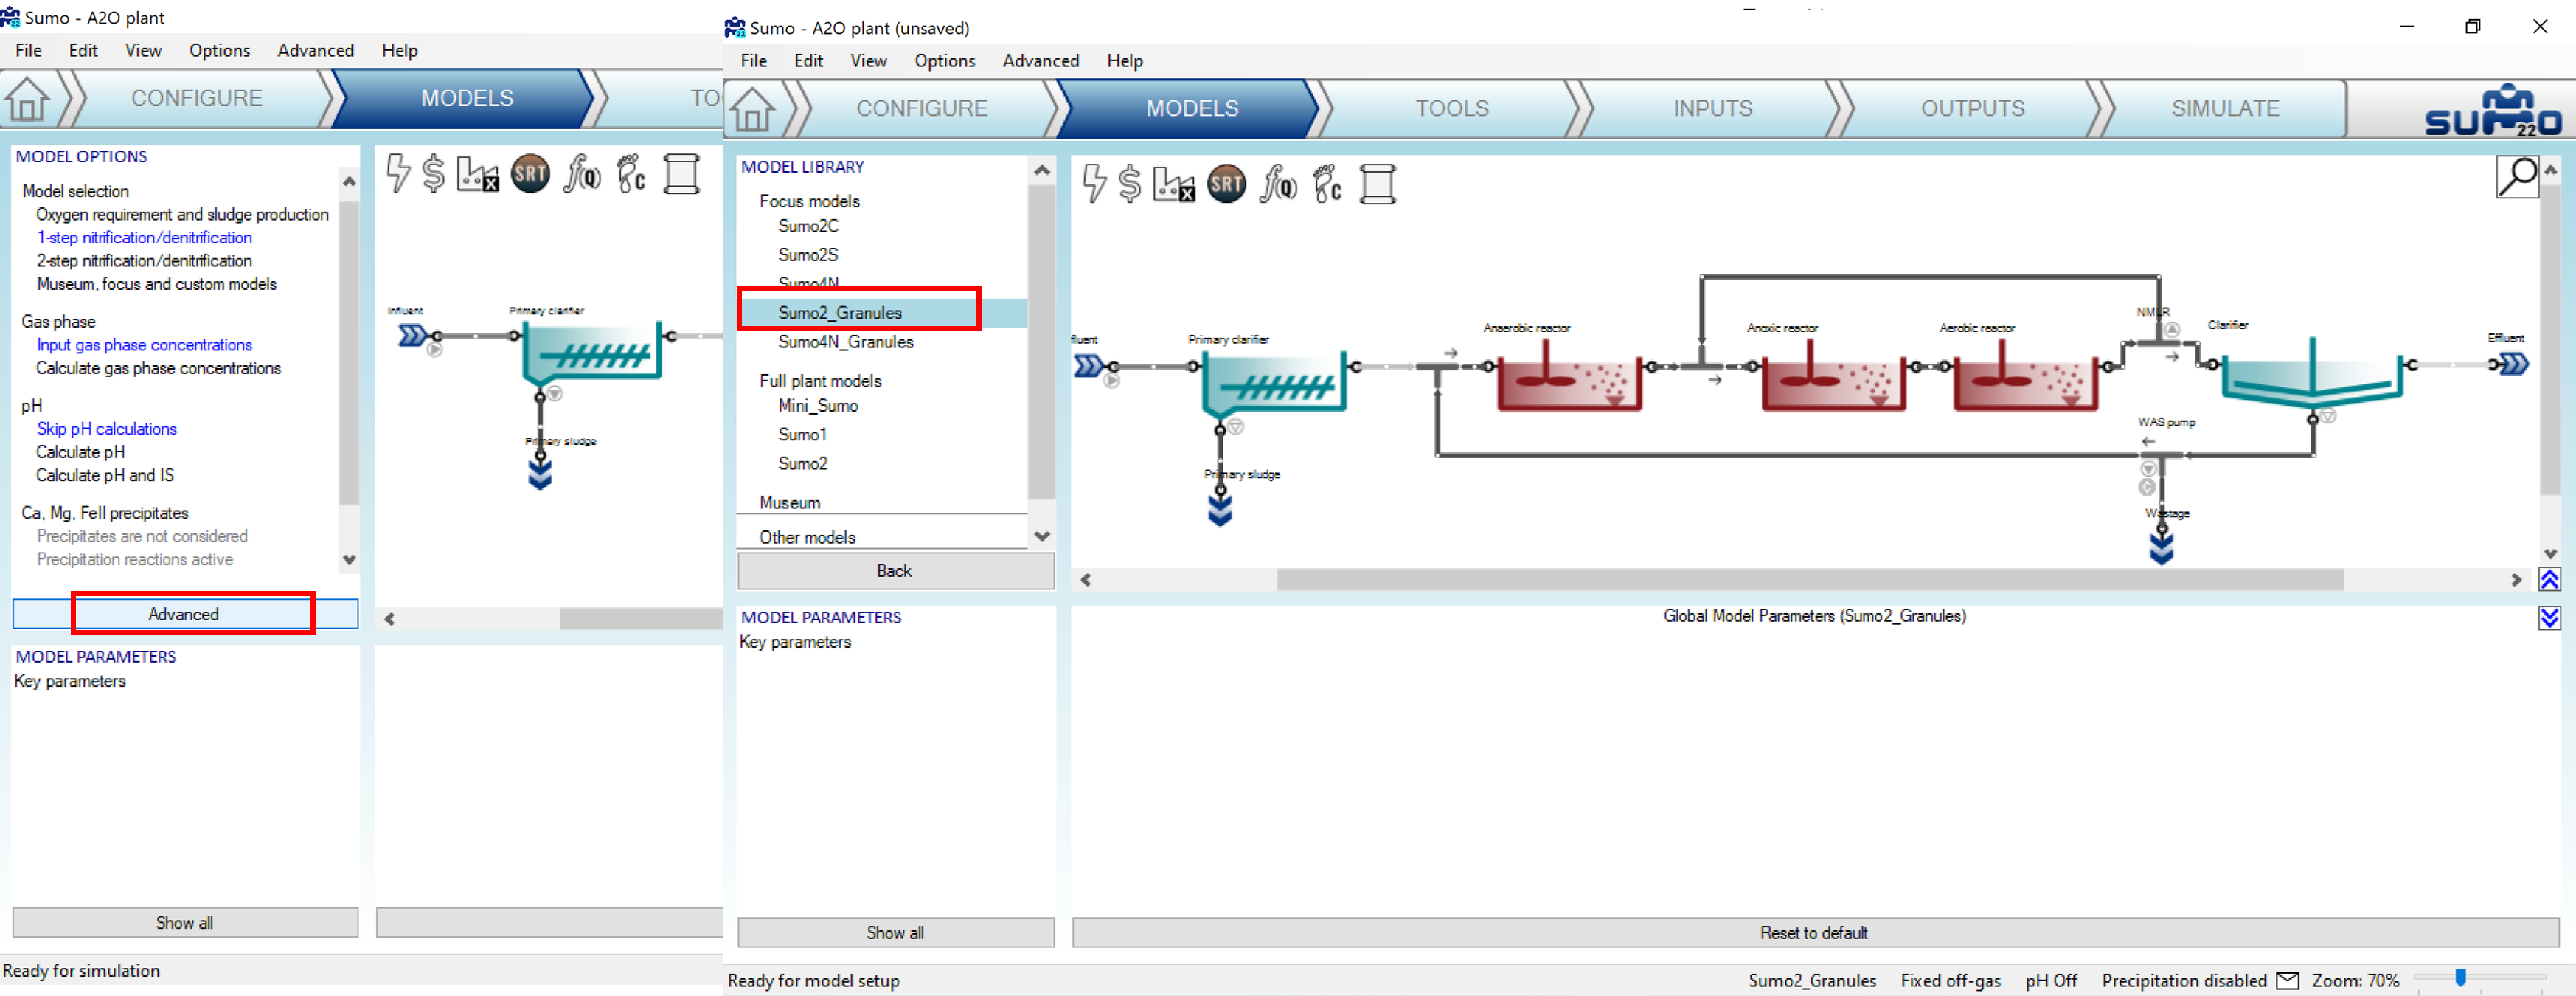Select Sumo4N_Granules in the model library

click(846, 342)
